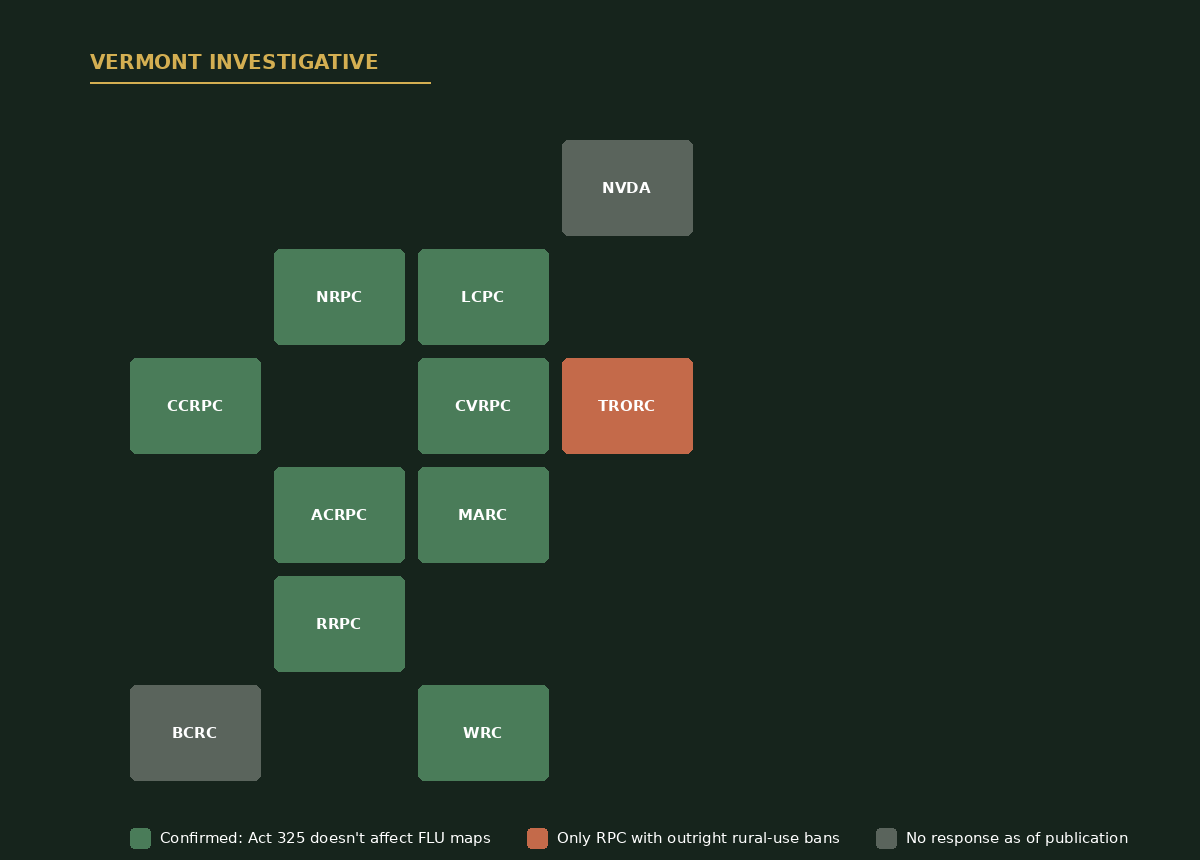Click the gray No response legend swatch
This screenshot has height=860, width=1200.
tap(886, 838)
